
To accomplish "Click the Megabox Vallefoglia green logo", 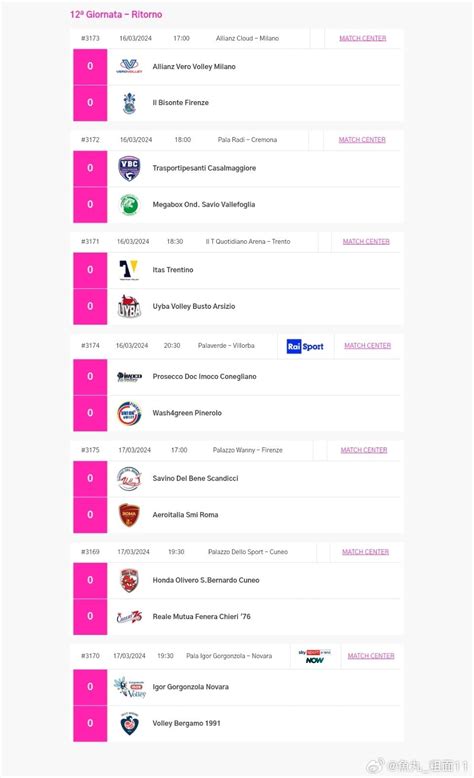I will 129,204.
